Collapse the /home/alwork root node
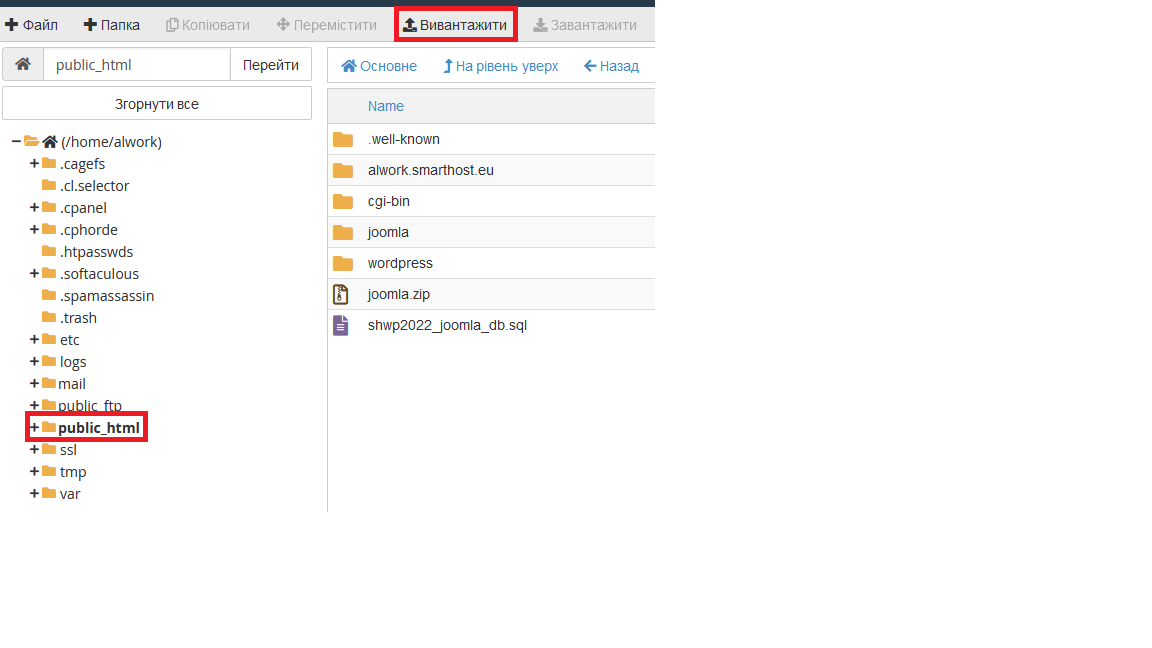 [x=16, y=142]
